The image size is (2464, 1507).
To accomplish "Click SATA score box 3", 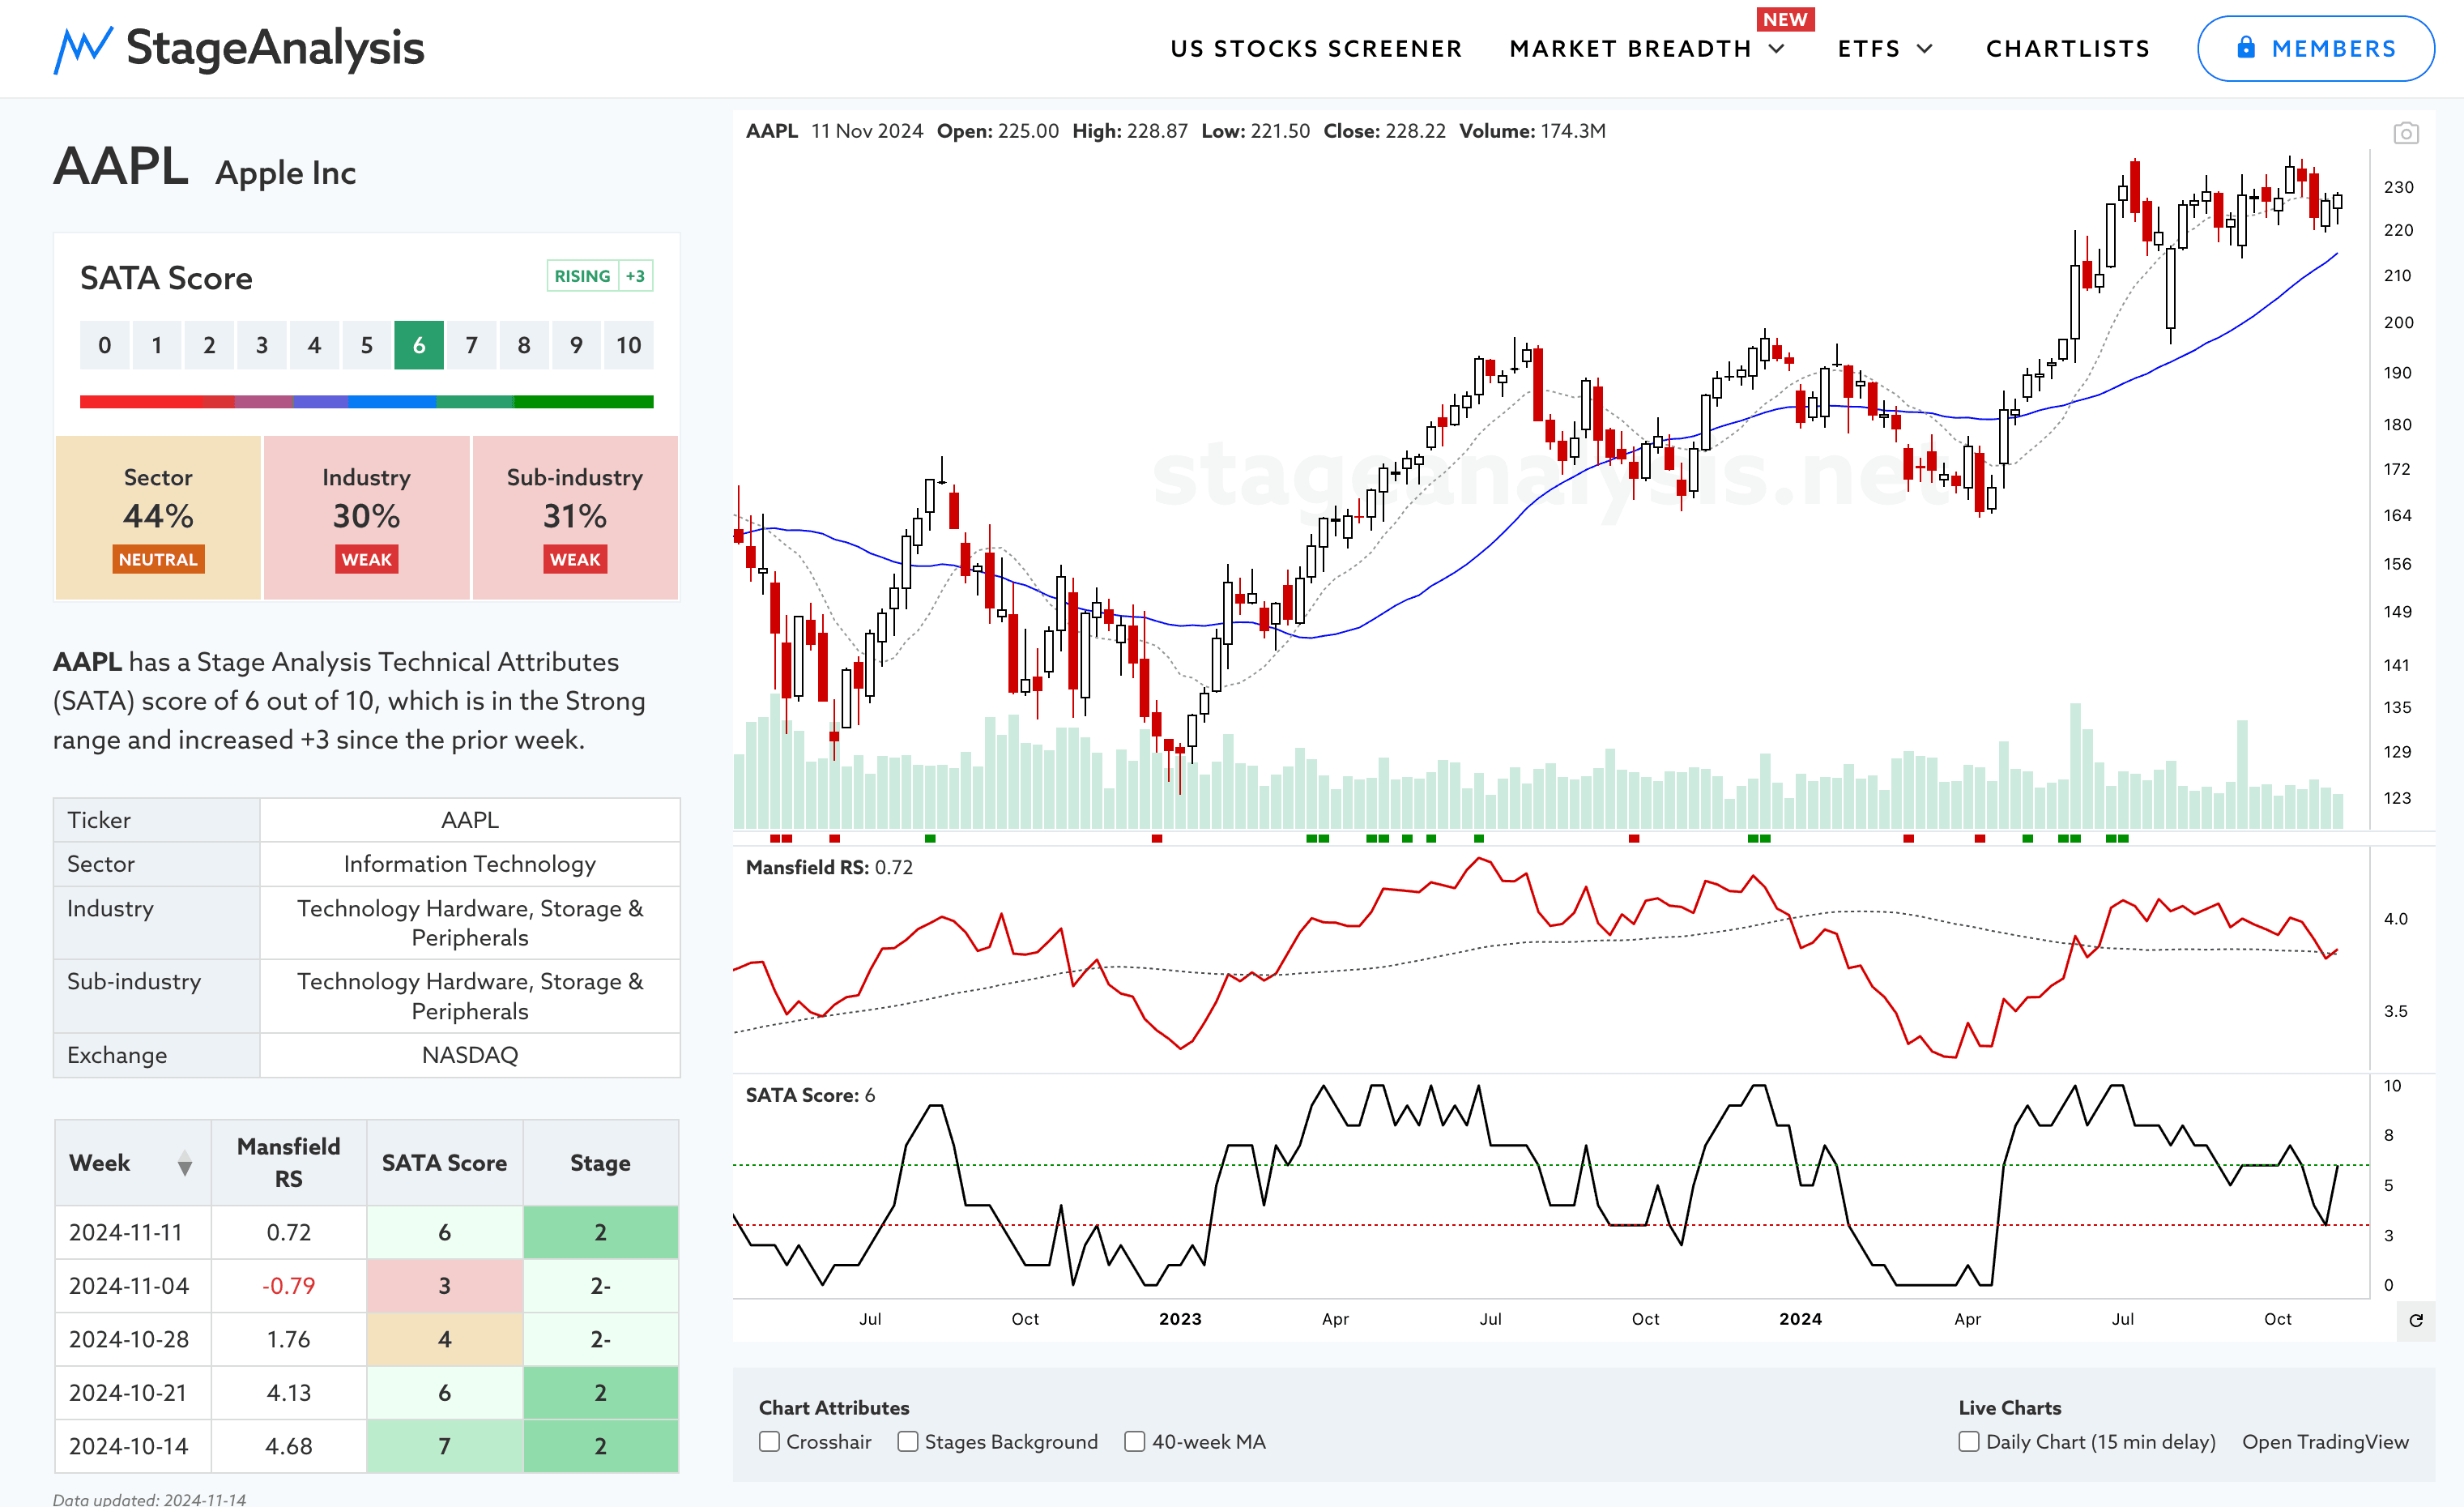I will click(x=262, y=345).
